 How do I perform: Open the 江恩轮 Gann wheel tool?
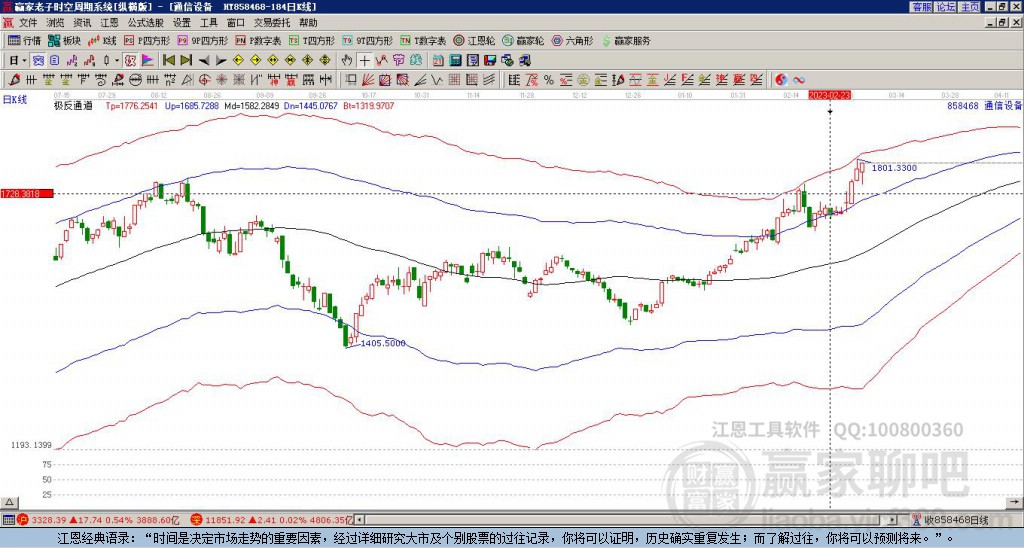(x=474, y=40)
